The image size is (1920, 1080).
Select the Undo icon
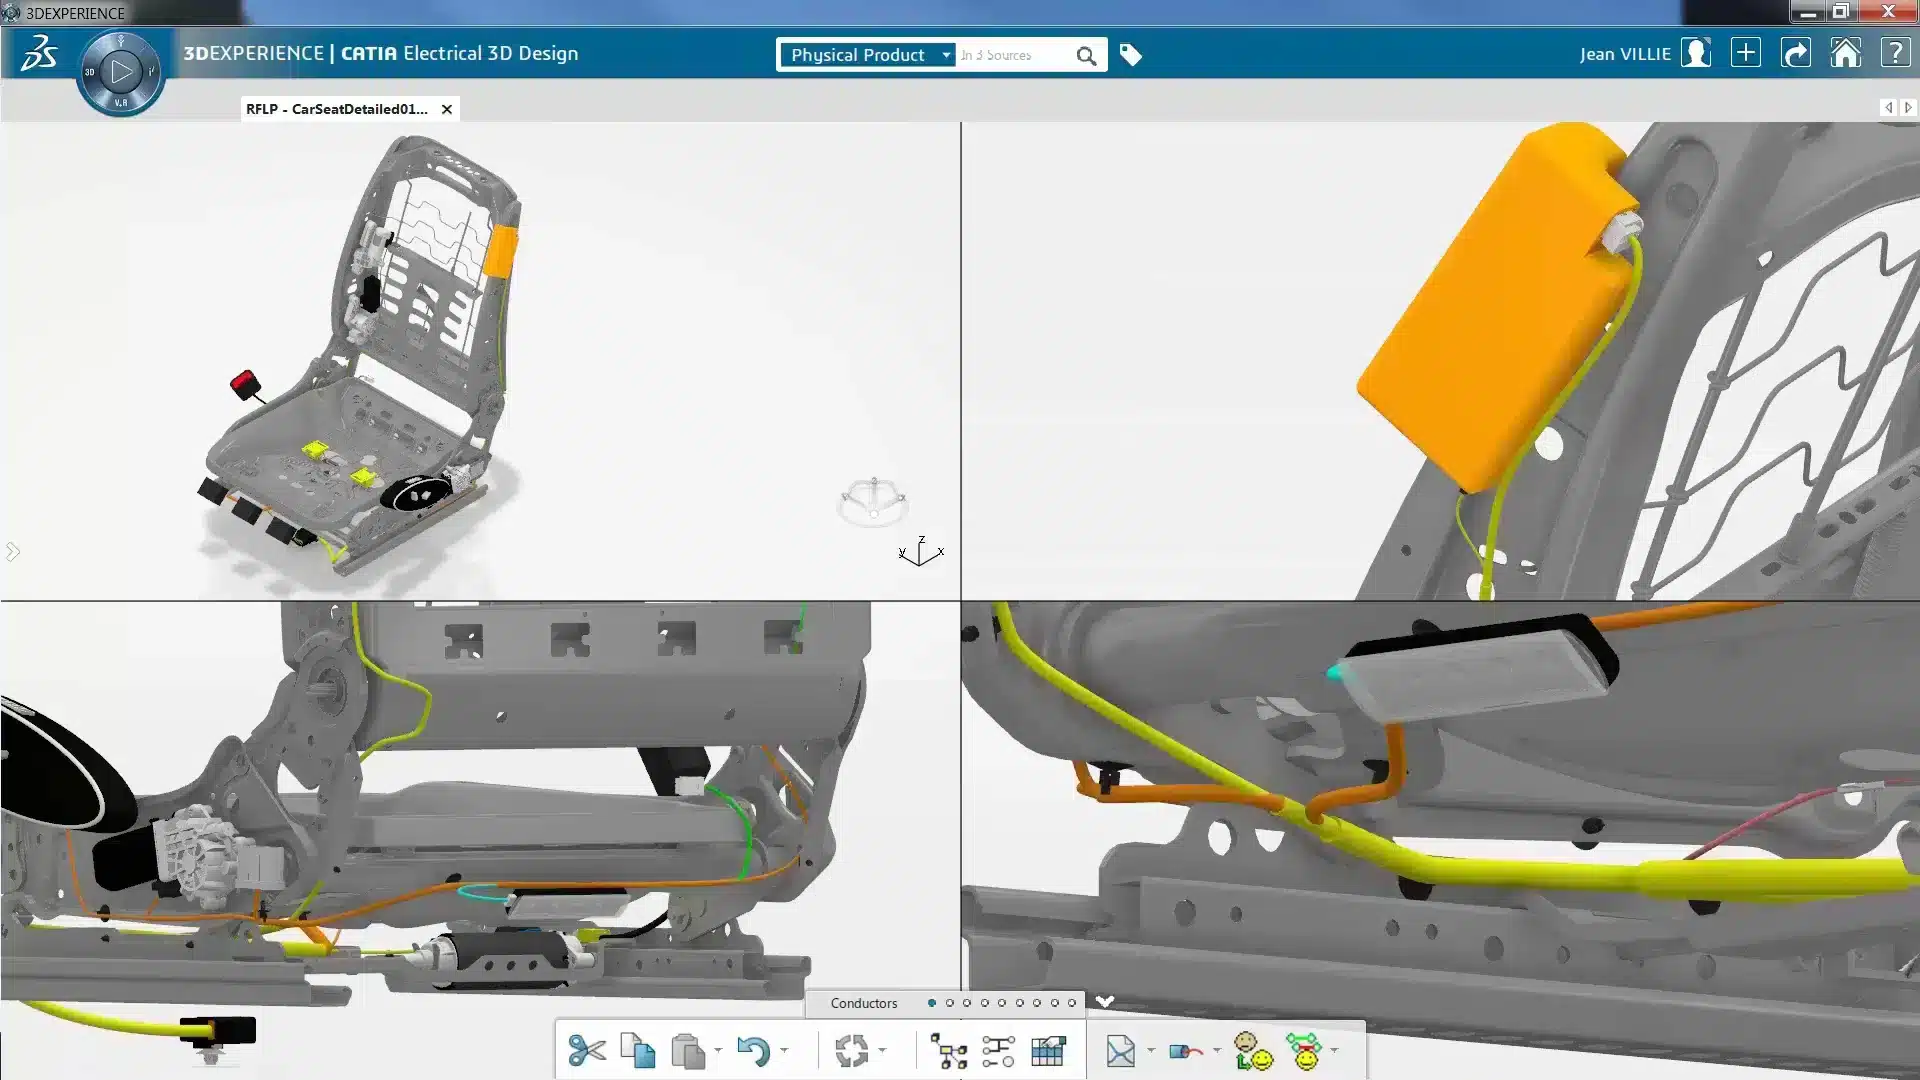pyautogui.click(x=753, y=1047)
